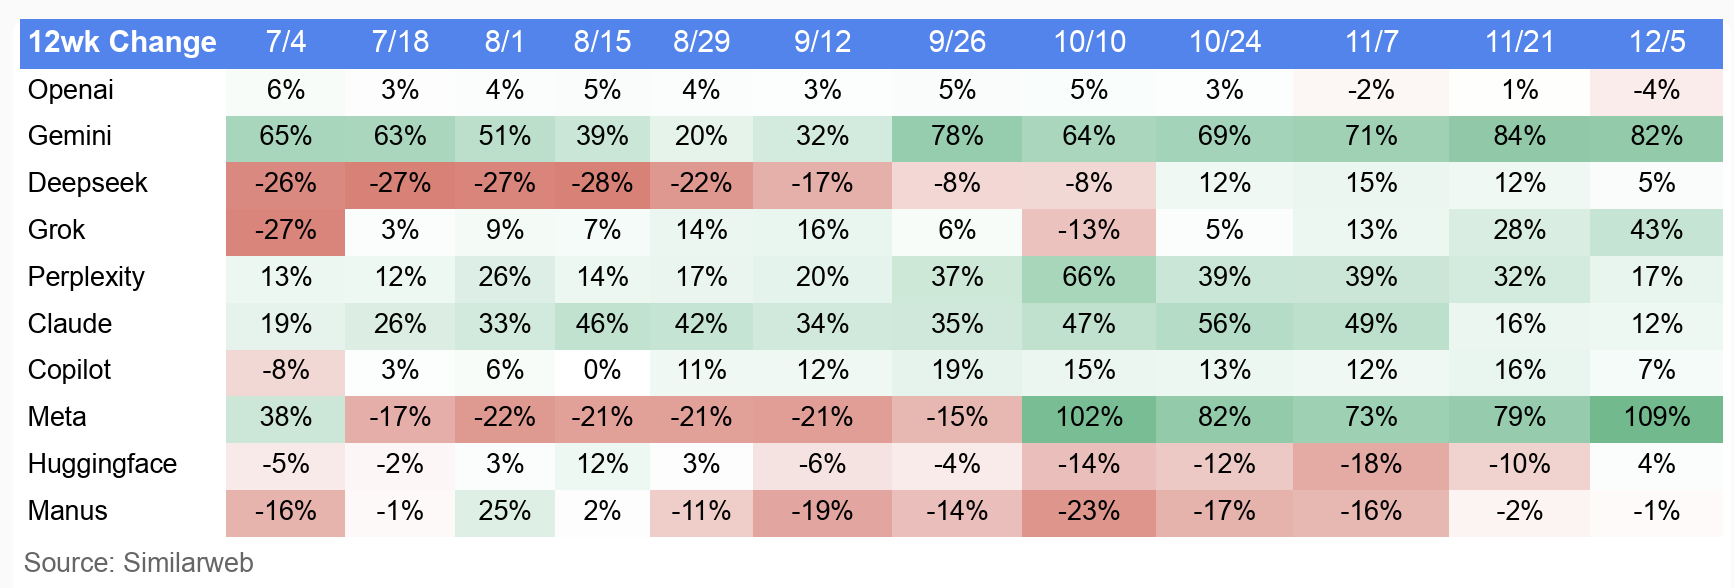The width and height of the screenshot is (1734, 588).
Task: Select the Gemini row label
Action: (70, 136)
